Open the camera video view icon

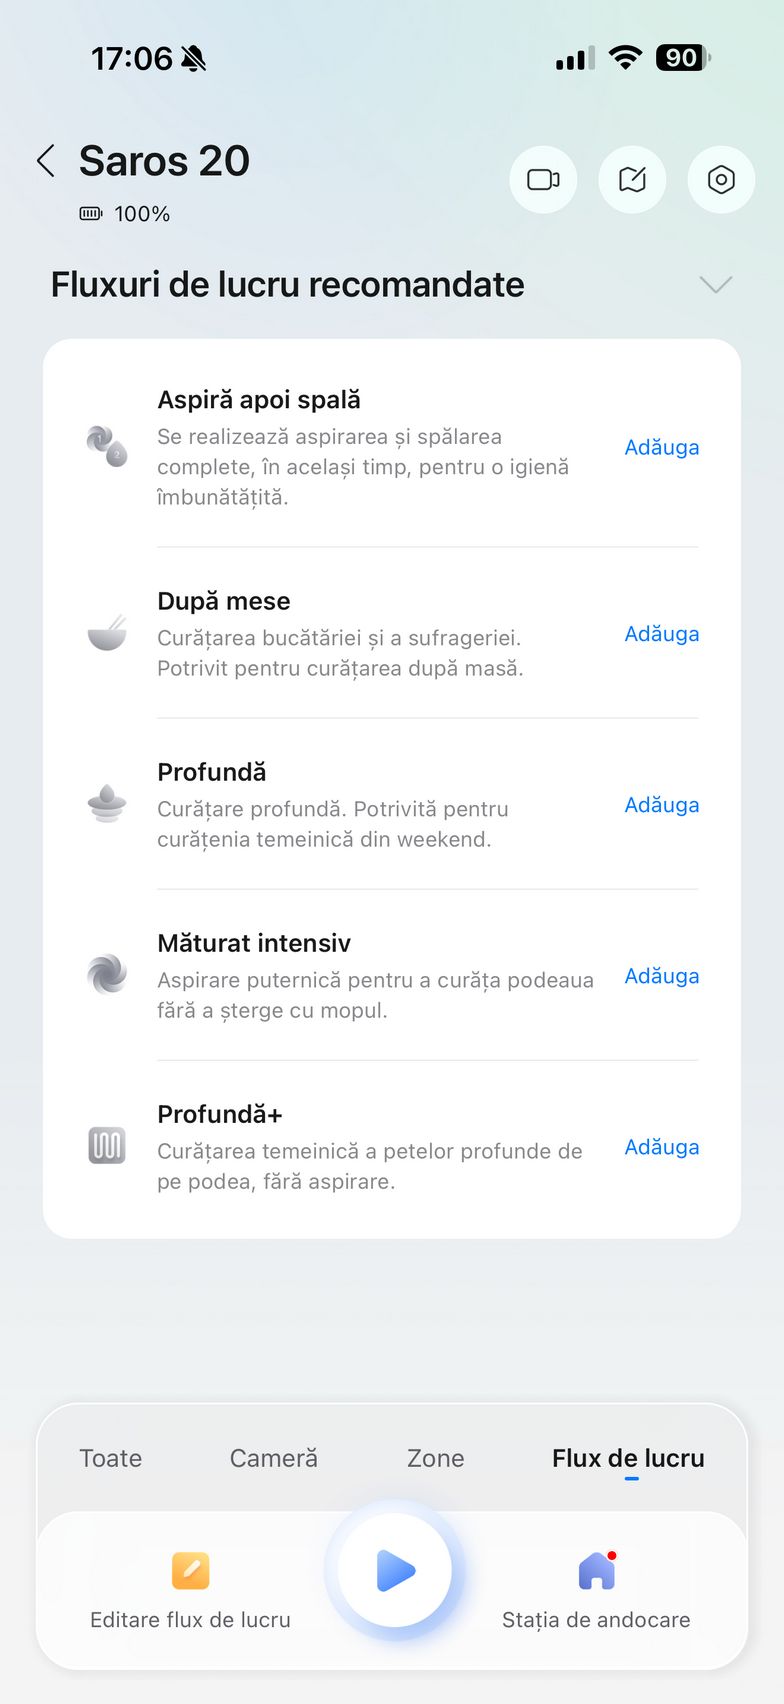(x=543, y=180)
